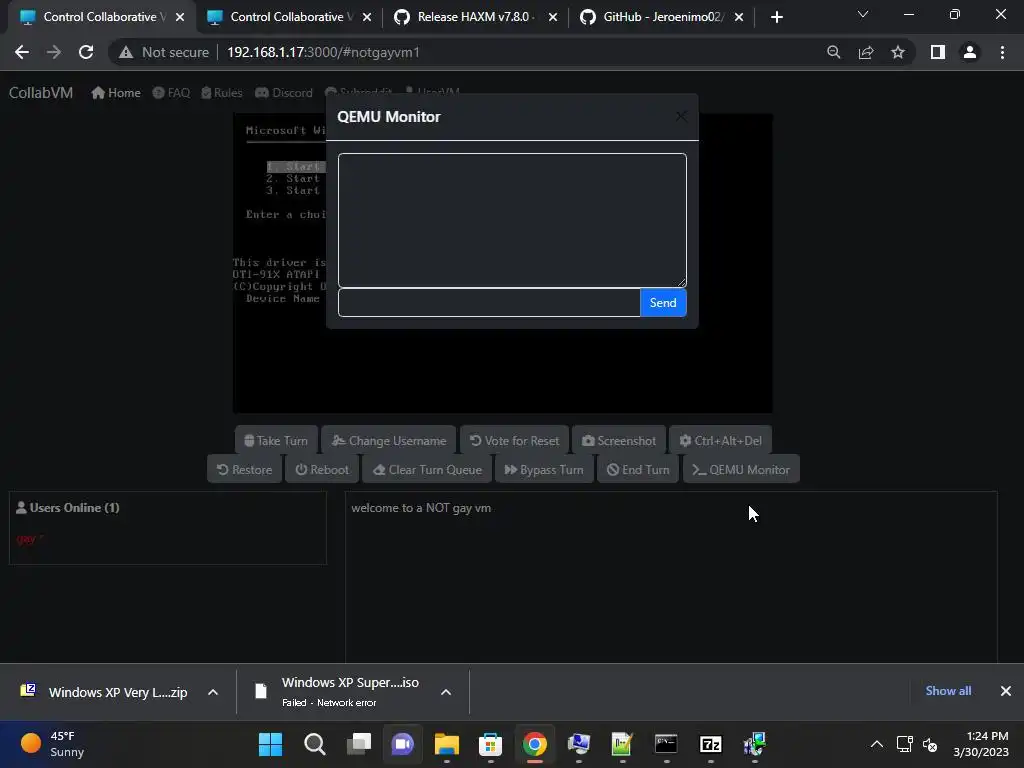Click the volume muted tray icon
The width and height of the screenshot is (1024, 768).
tap(930, 744)
